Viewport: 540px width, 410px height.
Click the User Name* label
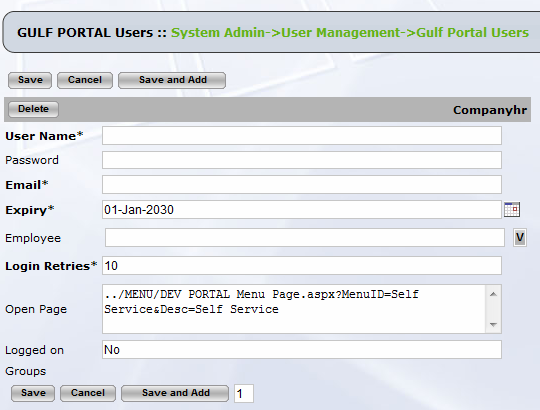(44, 136)
